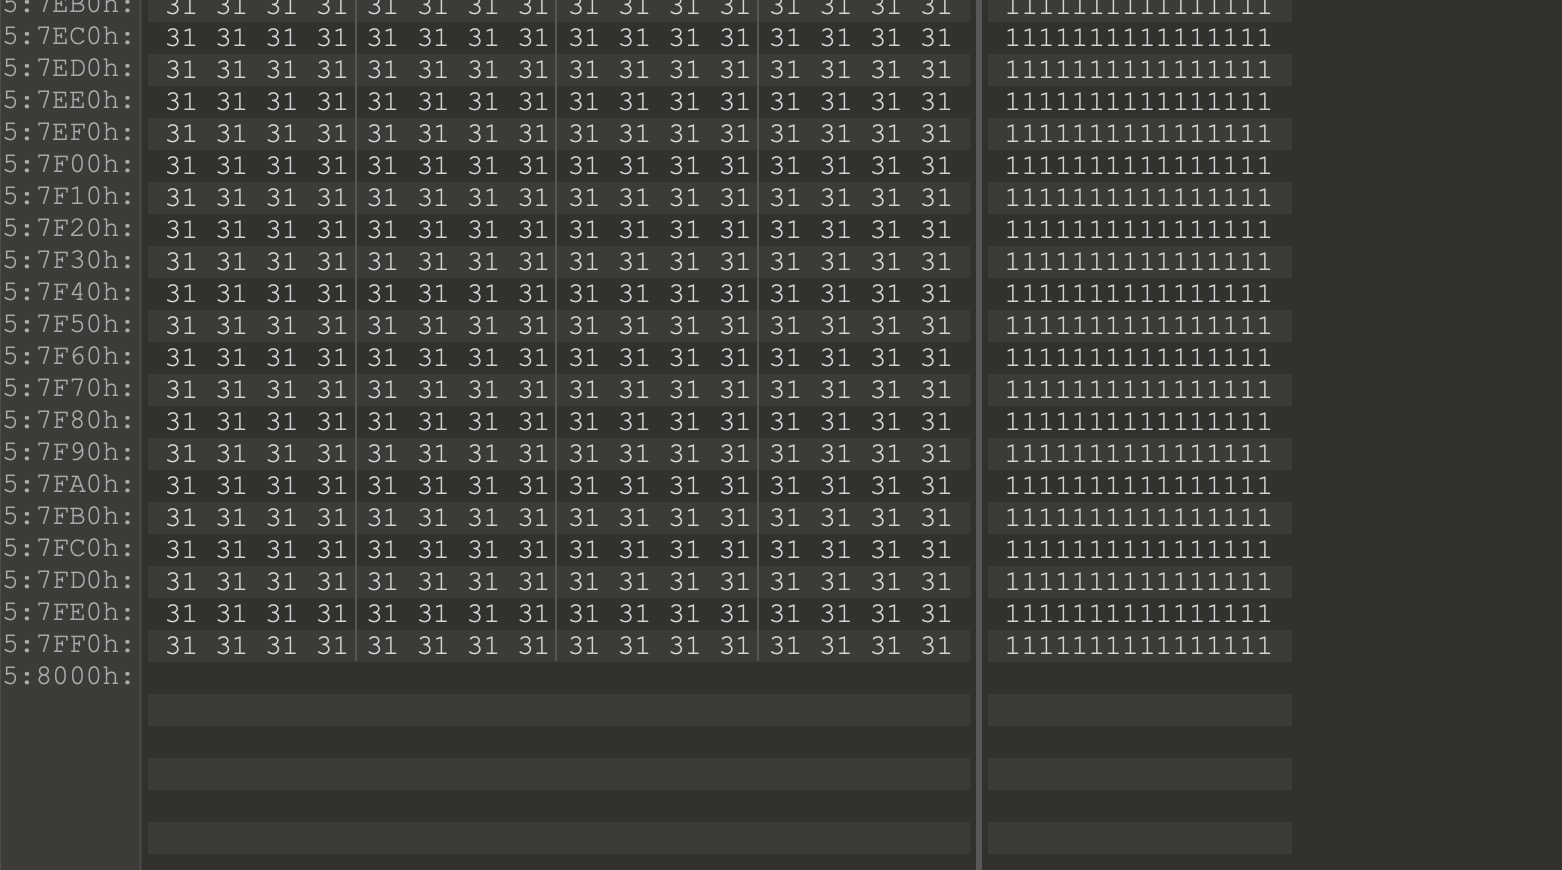The image size is (1562, 870).
Task: Click last hex byte in row 5:7F80h
Action: pyautogui.click(x=936, y=422)
